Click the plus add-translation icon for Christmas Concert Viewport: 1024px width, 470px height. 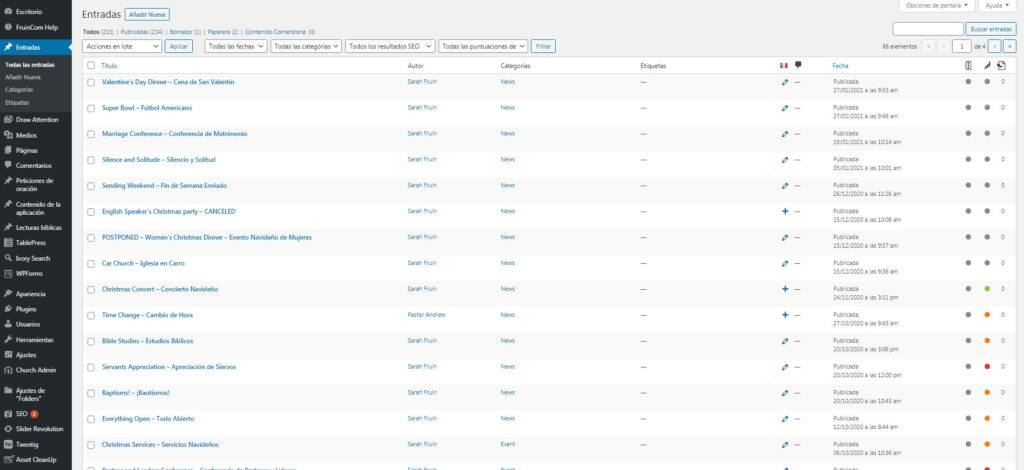785,289
